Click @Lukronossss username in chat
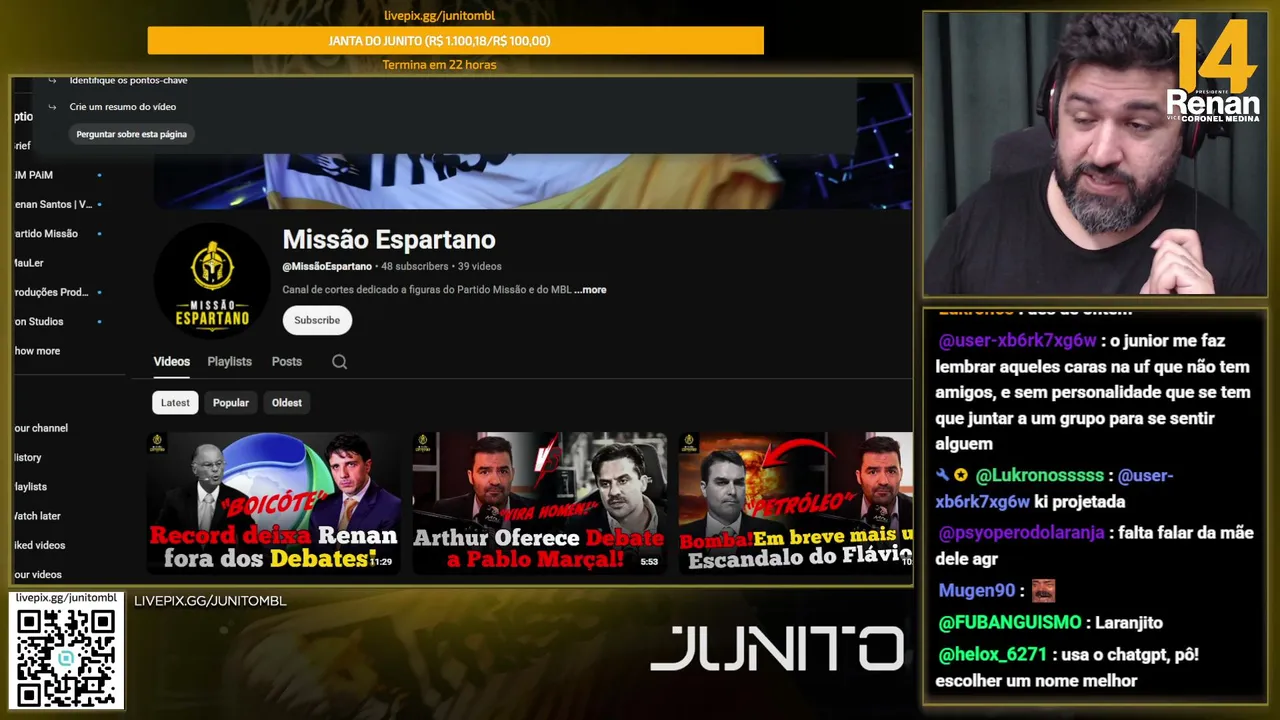Image resolution: width=1280 pixels, height=720 pixels. tap(1040, 476)
